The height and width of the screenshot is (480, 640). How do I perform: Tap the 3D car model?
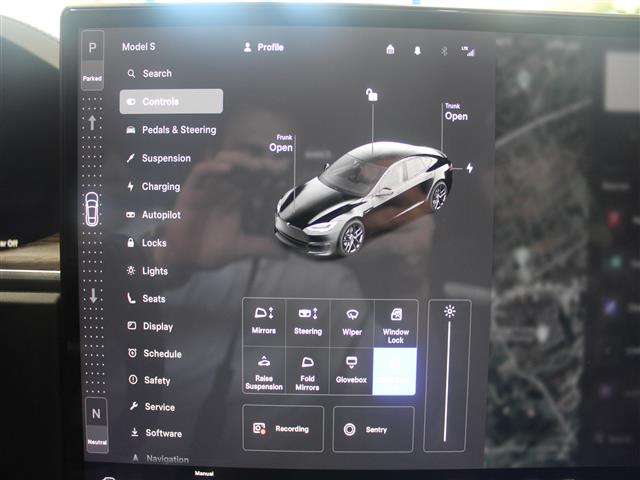[363, 199]
